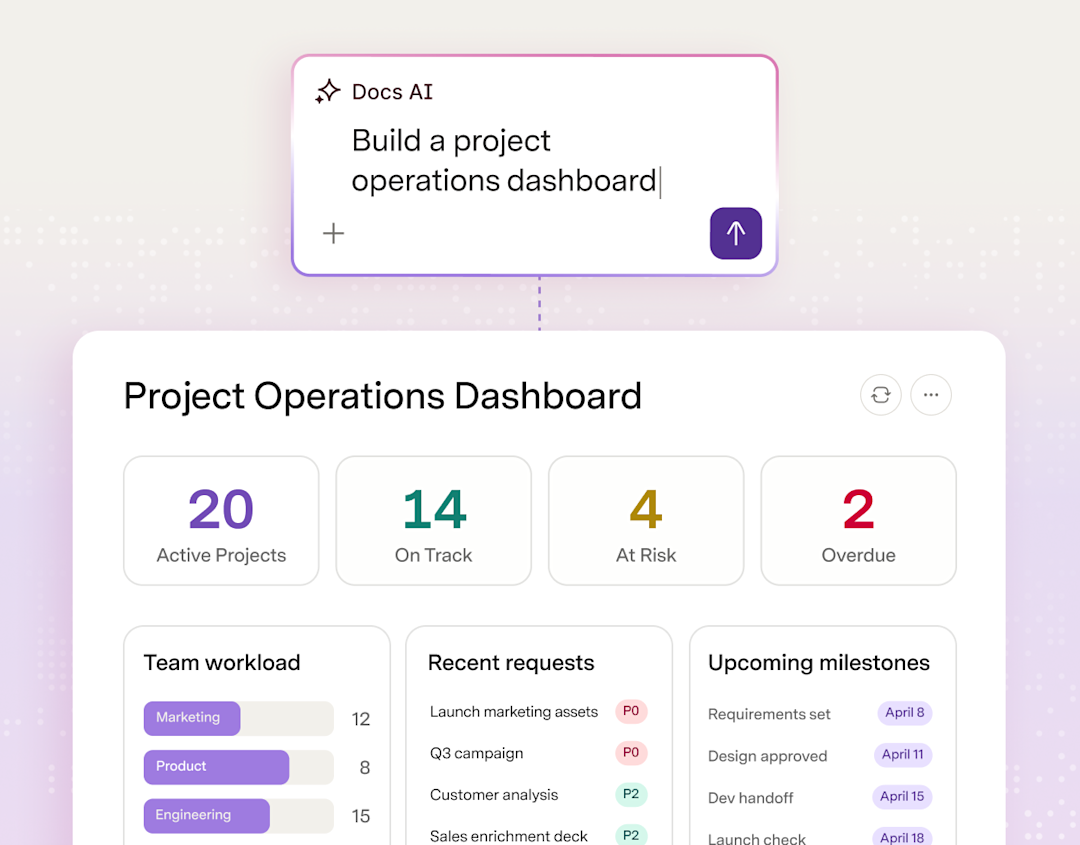Click the Product workload bar

pos(238,767)
